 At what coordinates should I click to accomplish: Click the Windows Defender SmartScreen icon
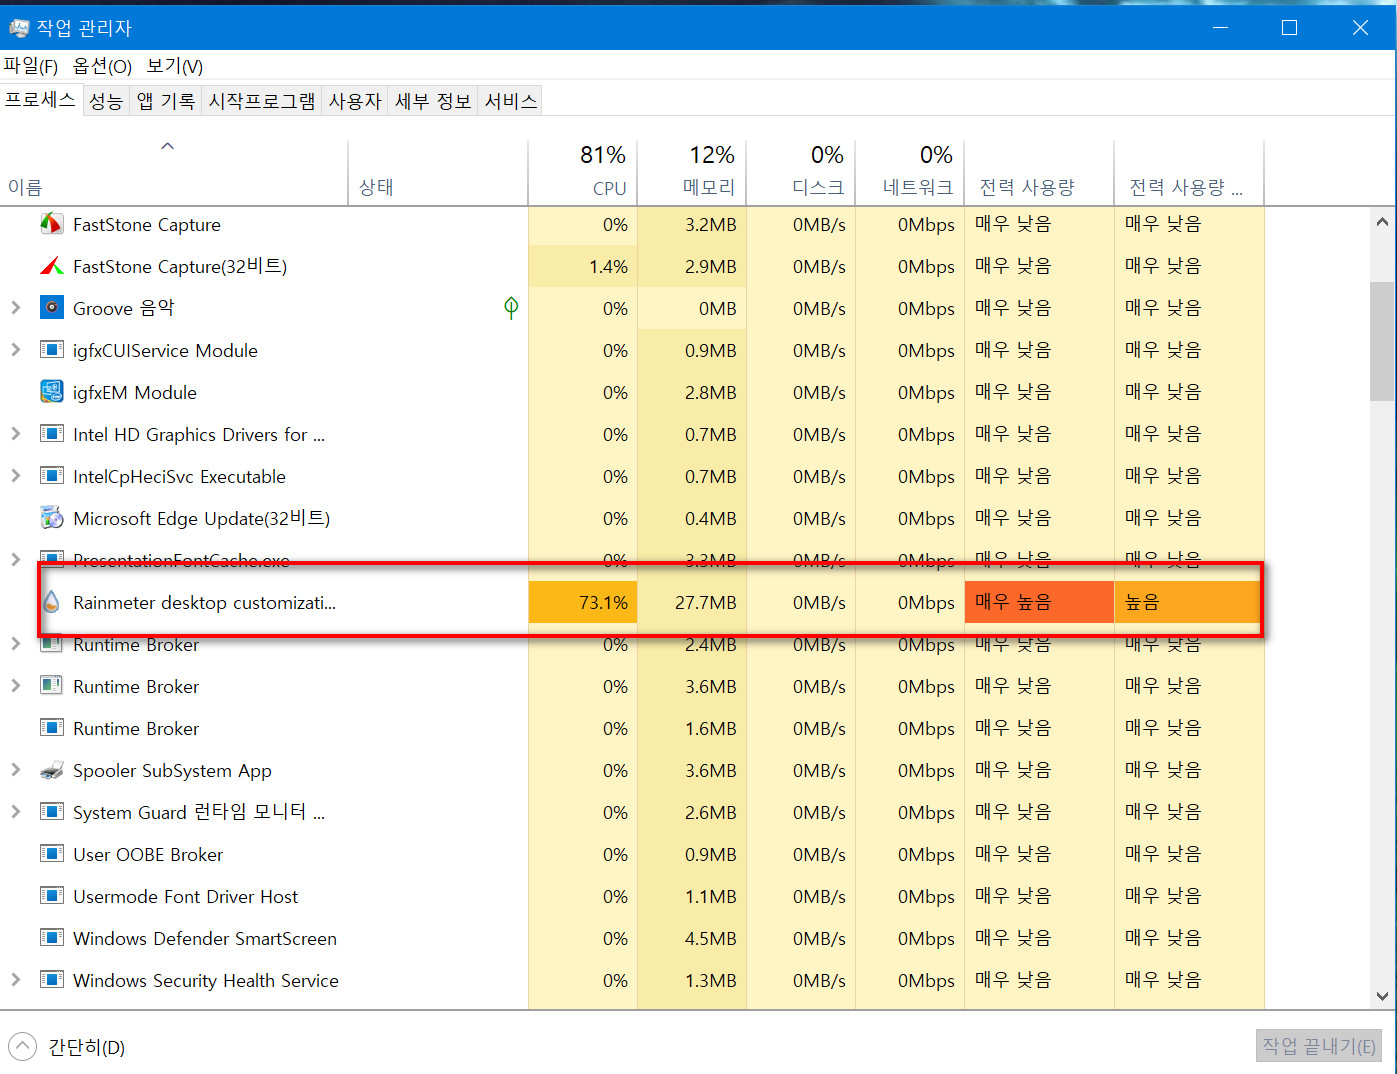pos(51,938)
